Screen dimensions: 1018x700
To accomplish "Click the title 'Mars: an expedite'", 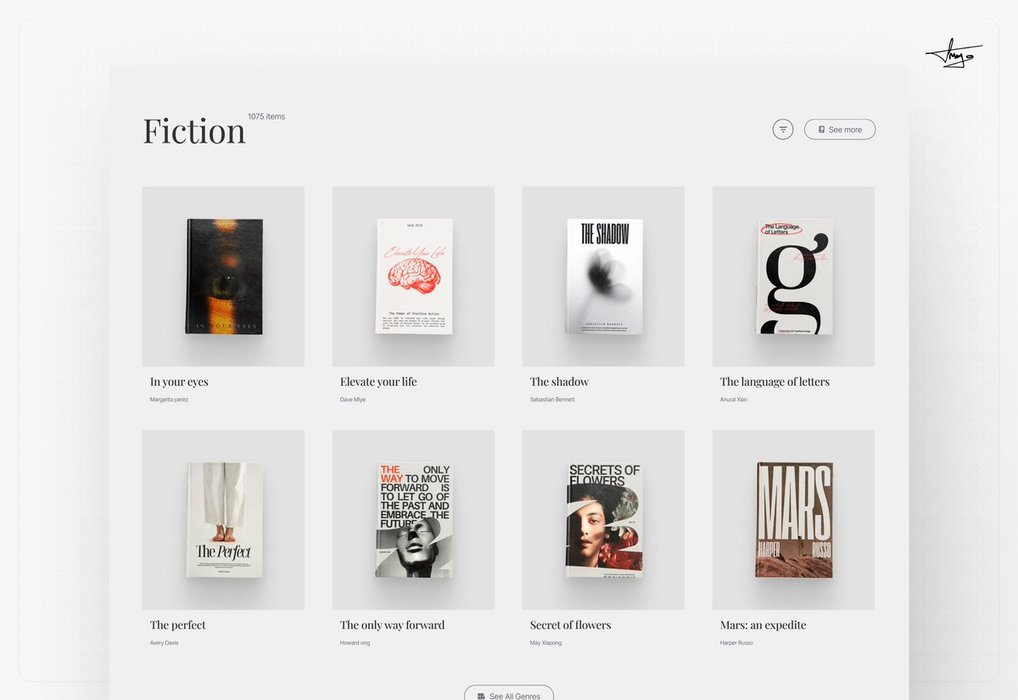I will [763, 625].
